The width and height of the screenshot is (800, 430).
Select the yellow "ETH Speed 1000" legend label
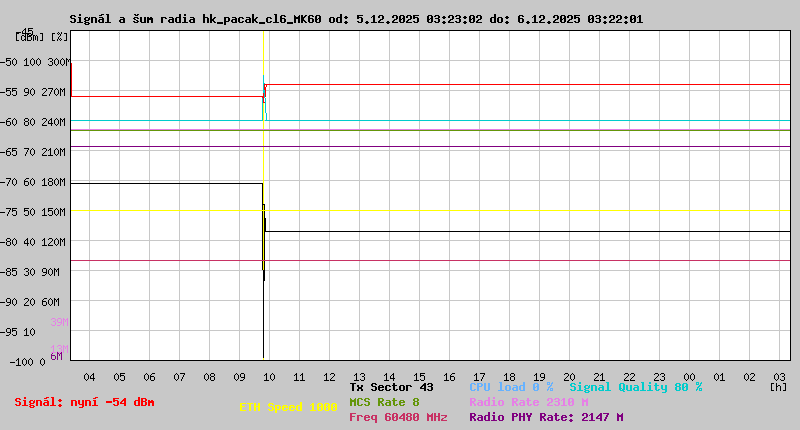coord(288,407)
